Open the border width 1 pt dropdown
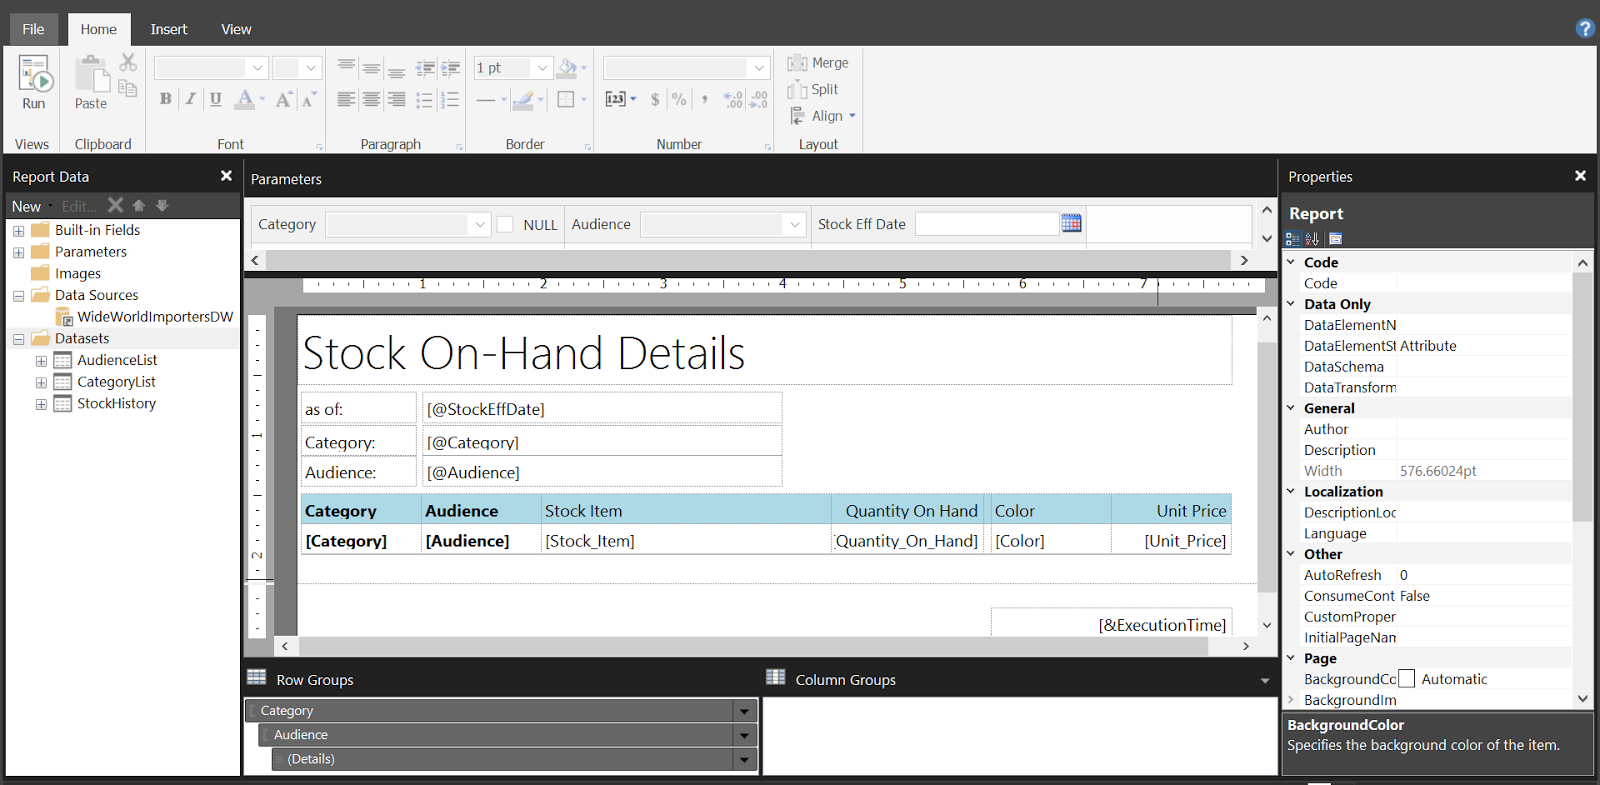1600x785 pixels. tap(543, 68)
